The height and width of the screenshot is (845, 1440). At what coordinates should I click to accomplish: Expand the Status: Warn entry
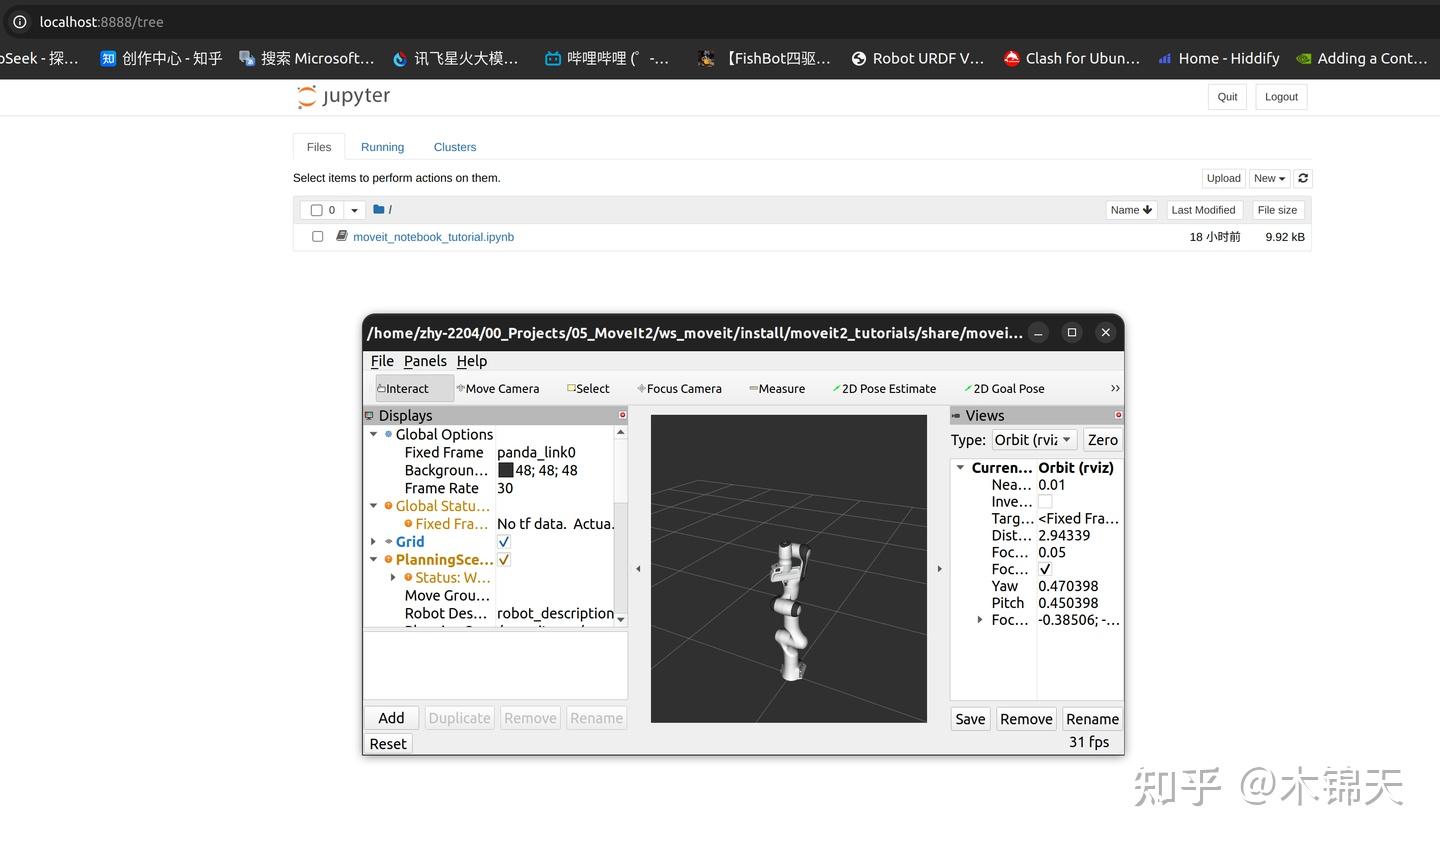pos(392,577)
